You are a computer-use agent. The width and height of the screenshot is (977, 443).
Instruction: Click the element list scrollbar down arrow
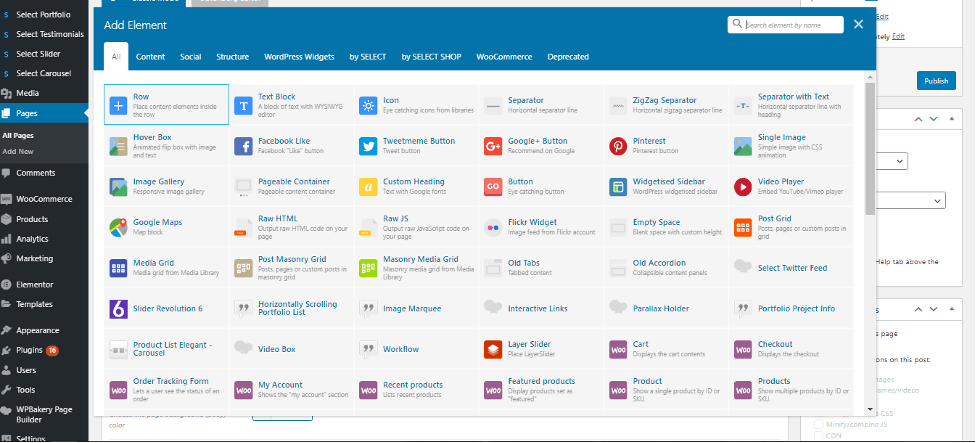pos(870,409)
